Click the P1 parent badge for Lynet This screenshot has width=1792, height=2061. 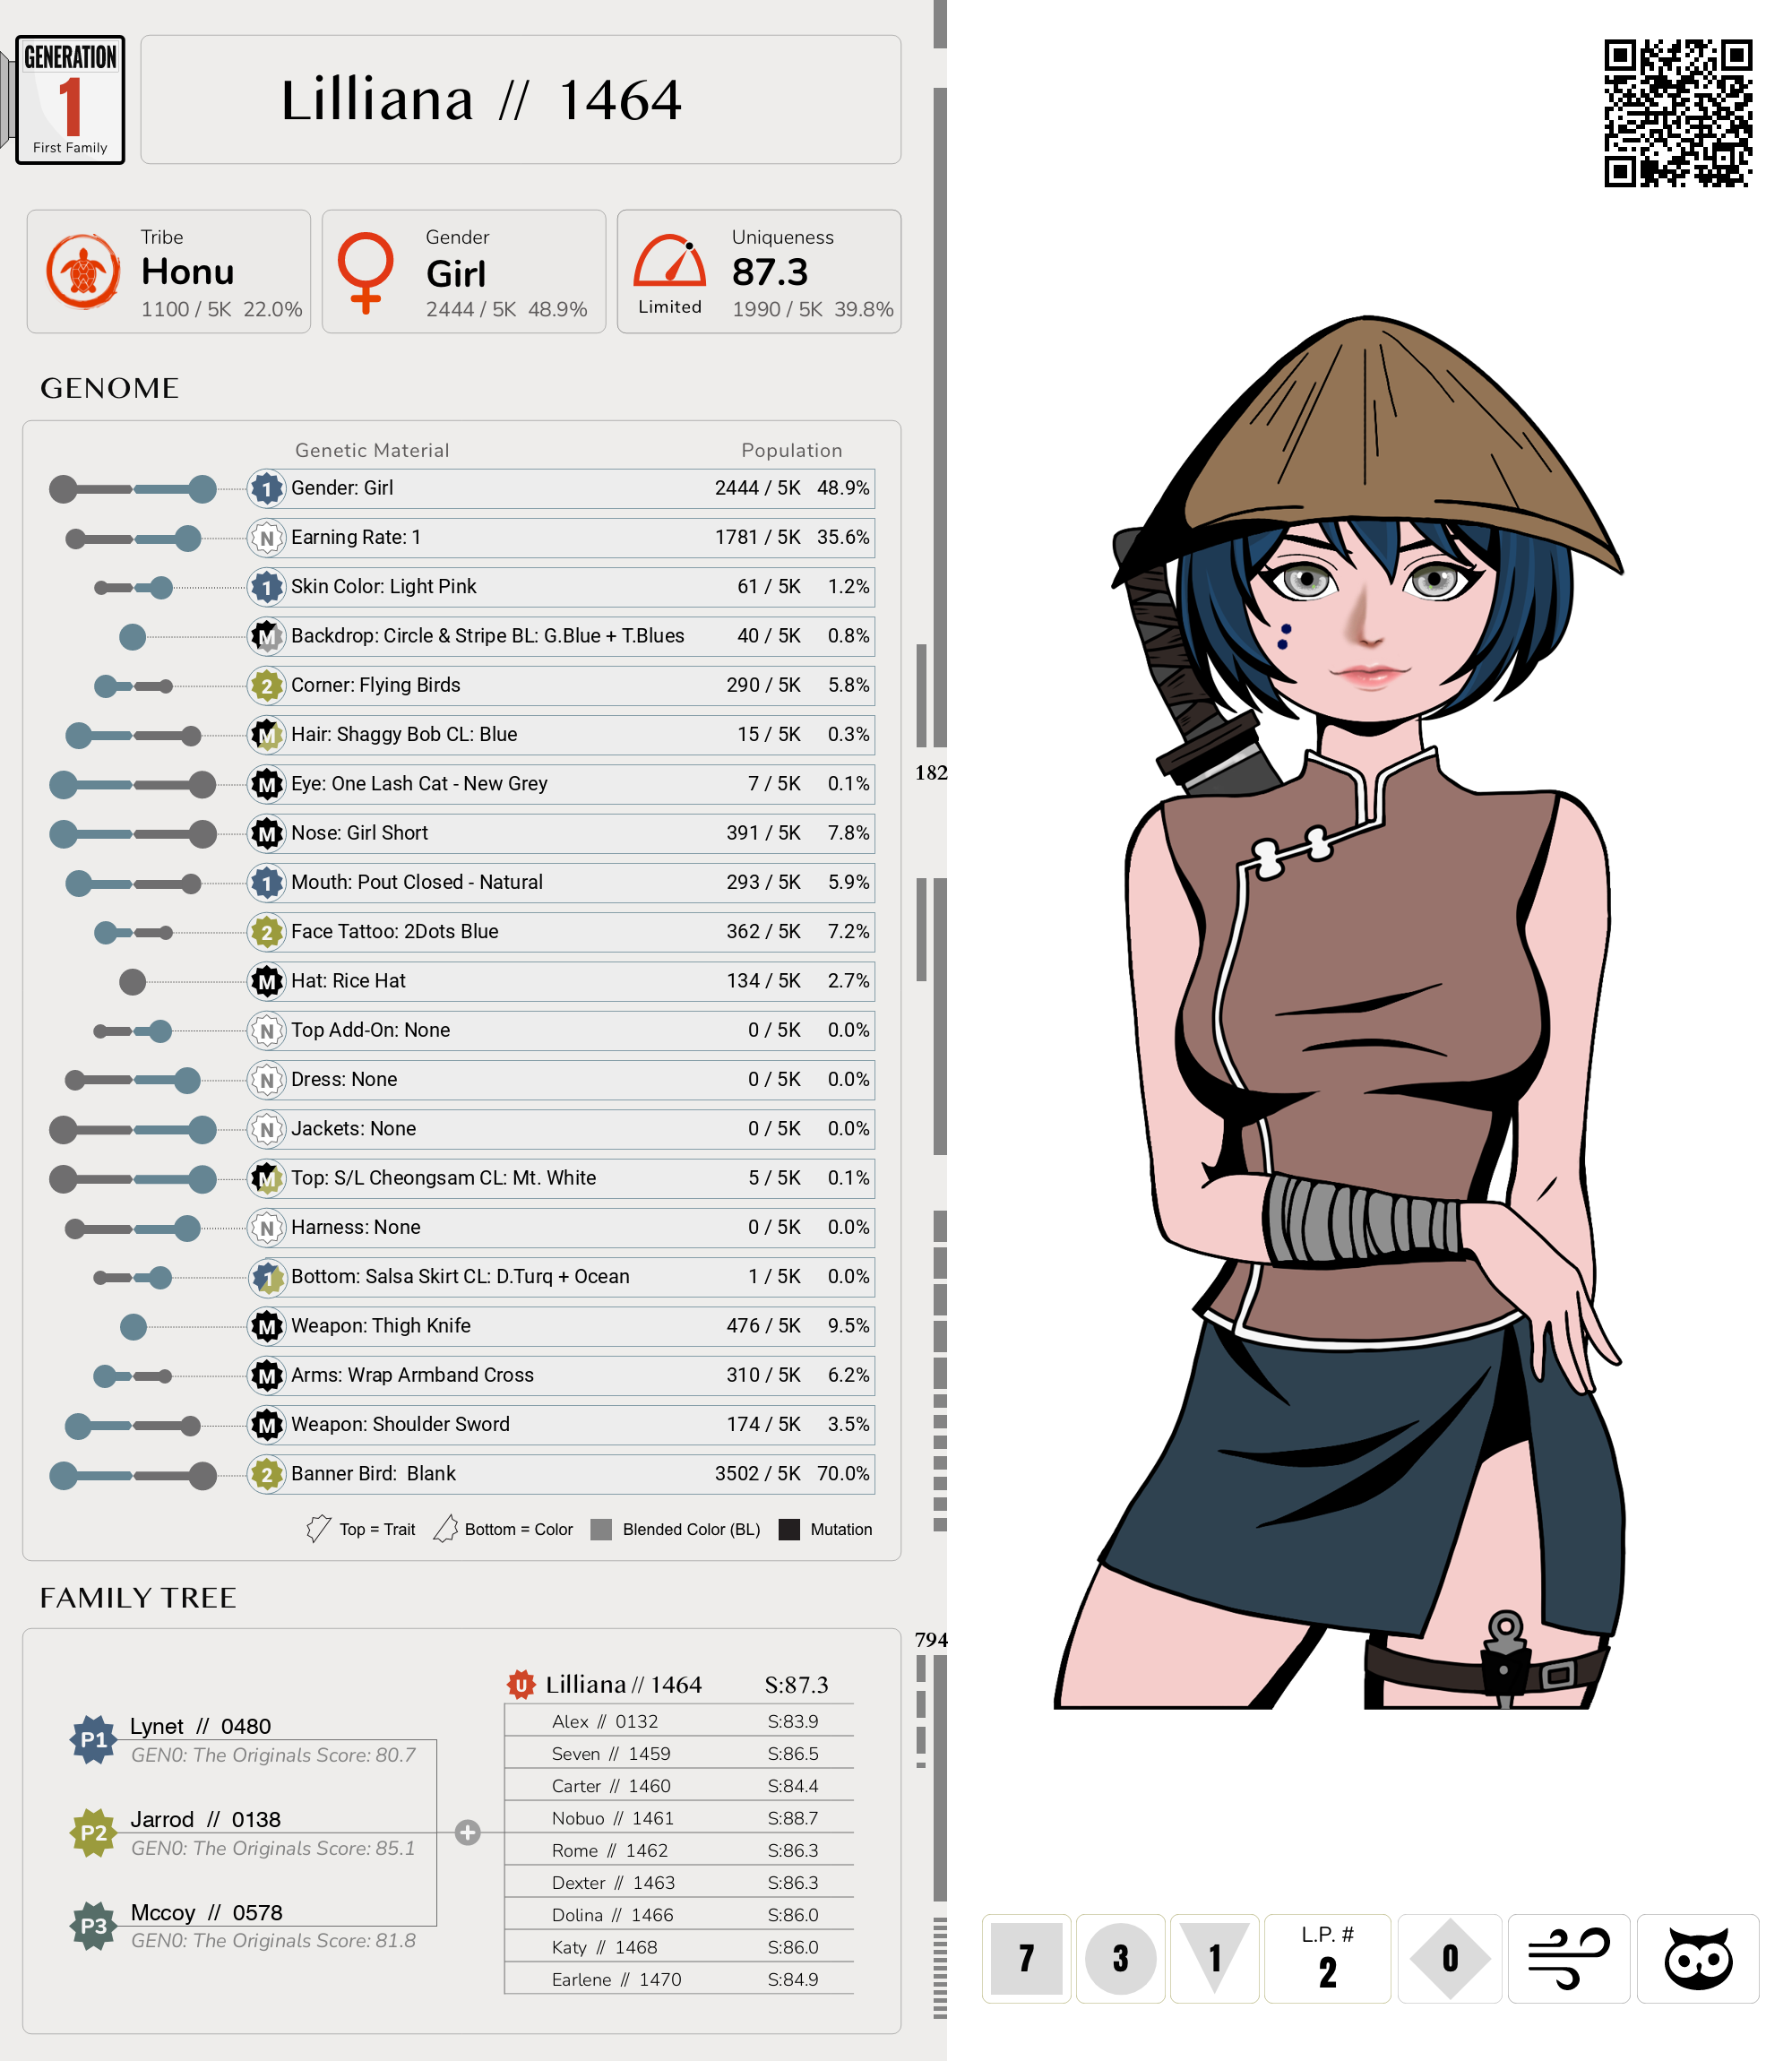(93, 1739)
